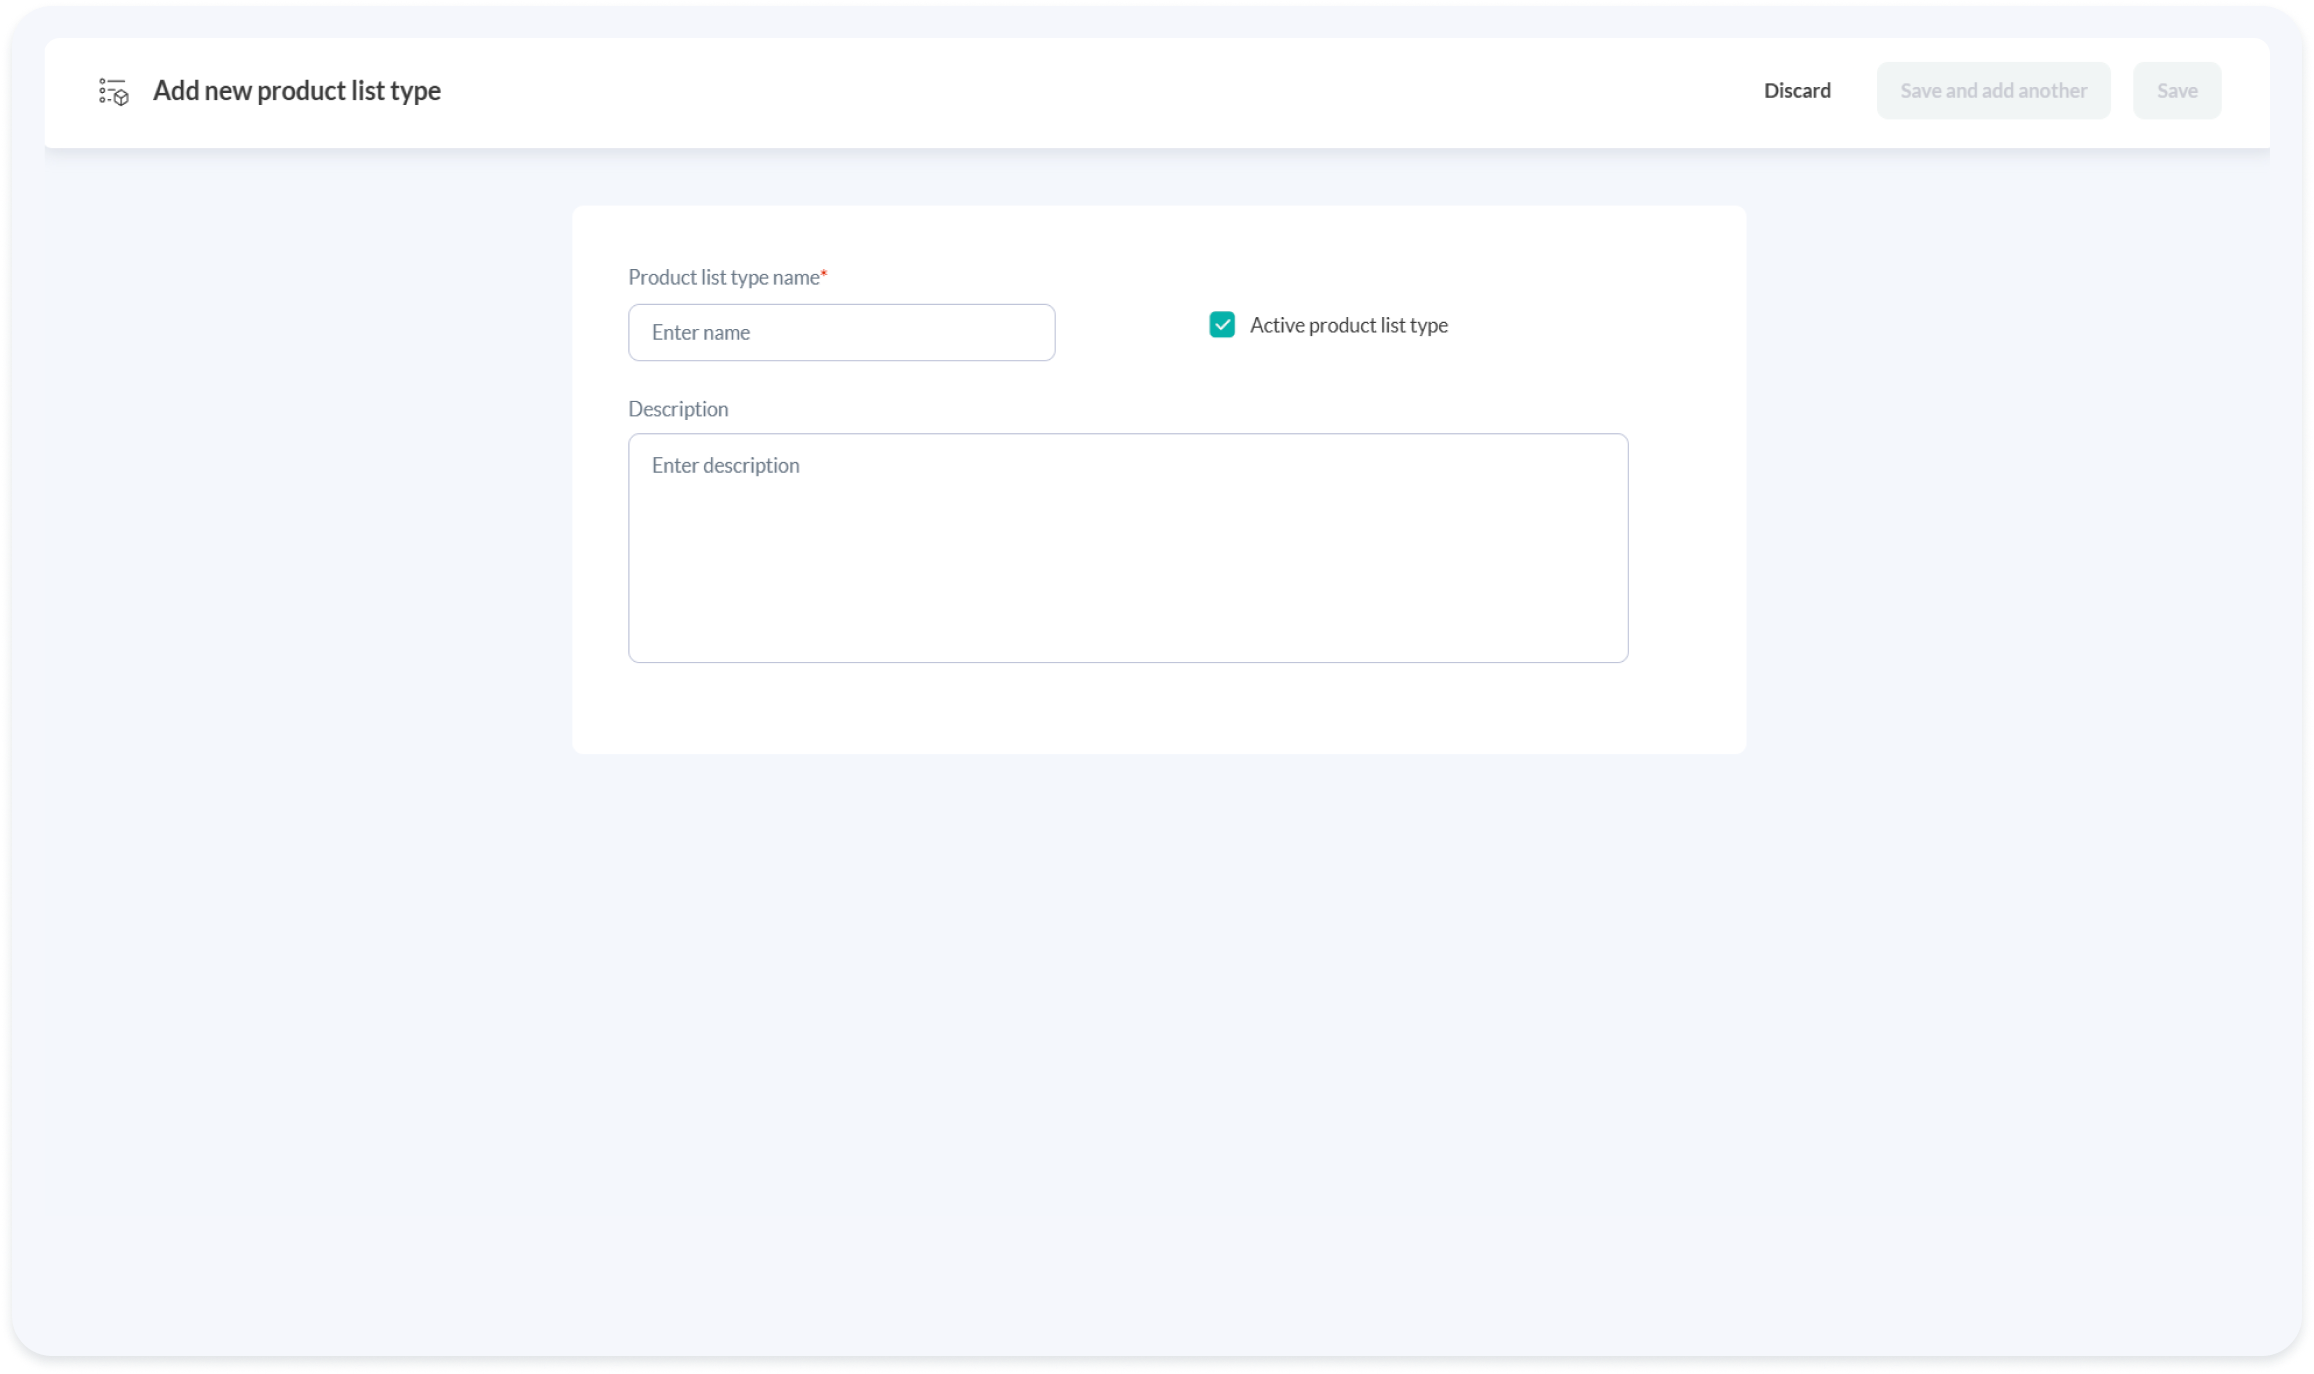The image size is (2314, 1374).
Task: Discard the new product list type
Action: coord(1796,91)
